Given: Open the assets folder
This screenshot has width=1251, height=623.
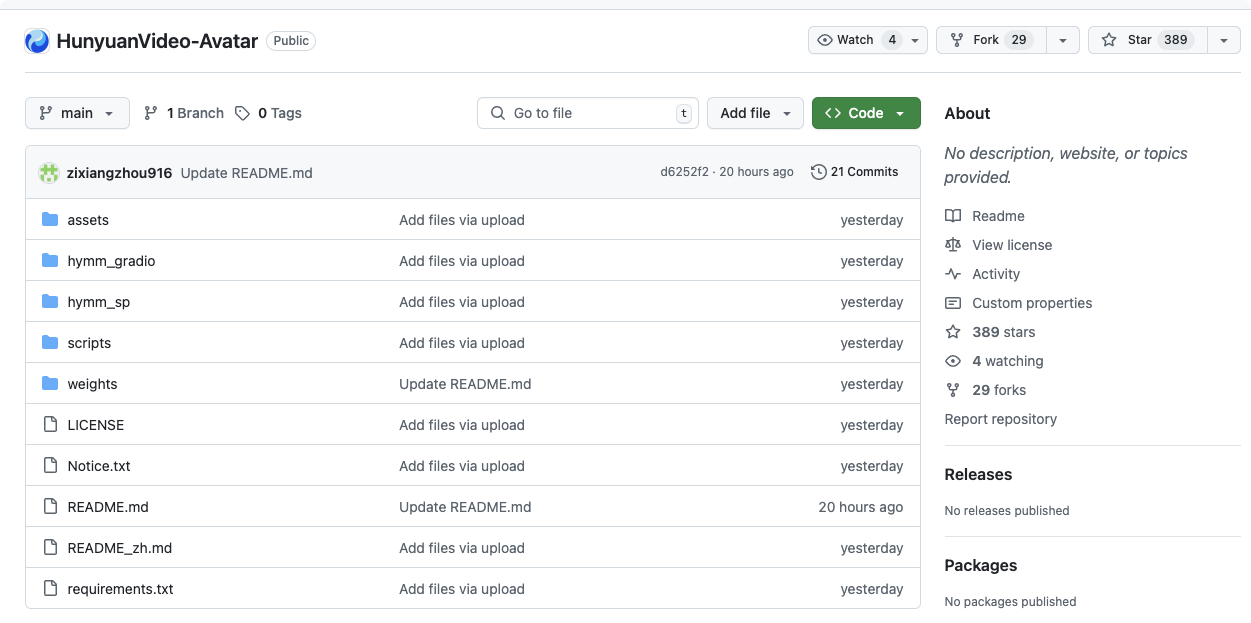Looking at the screenshot, I should [x=88, y=220].
